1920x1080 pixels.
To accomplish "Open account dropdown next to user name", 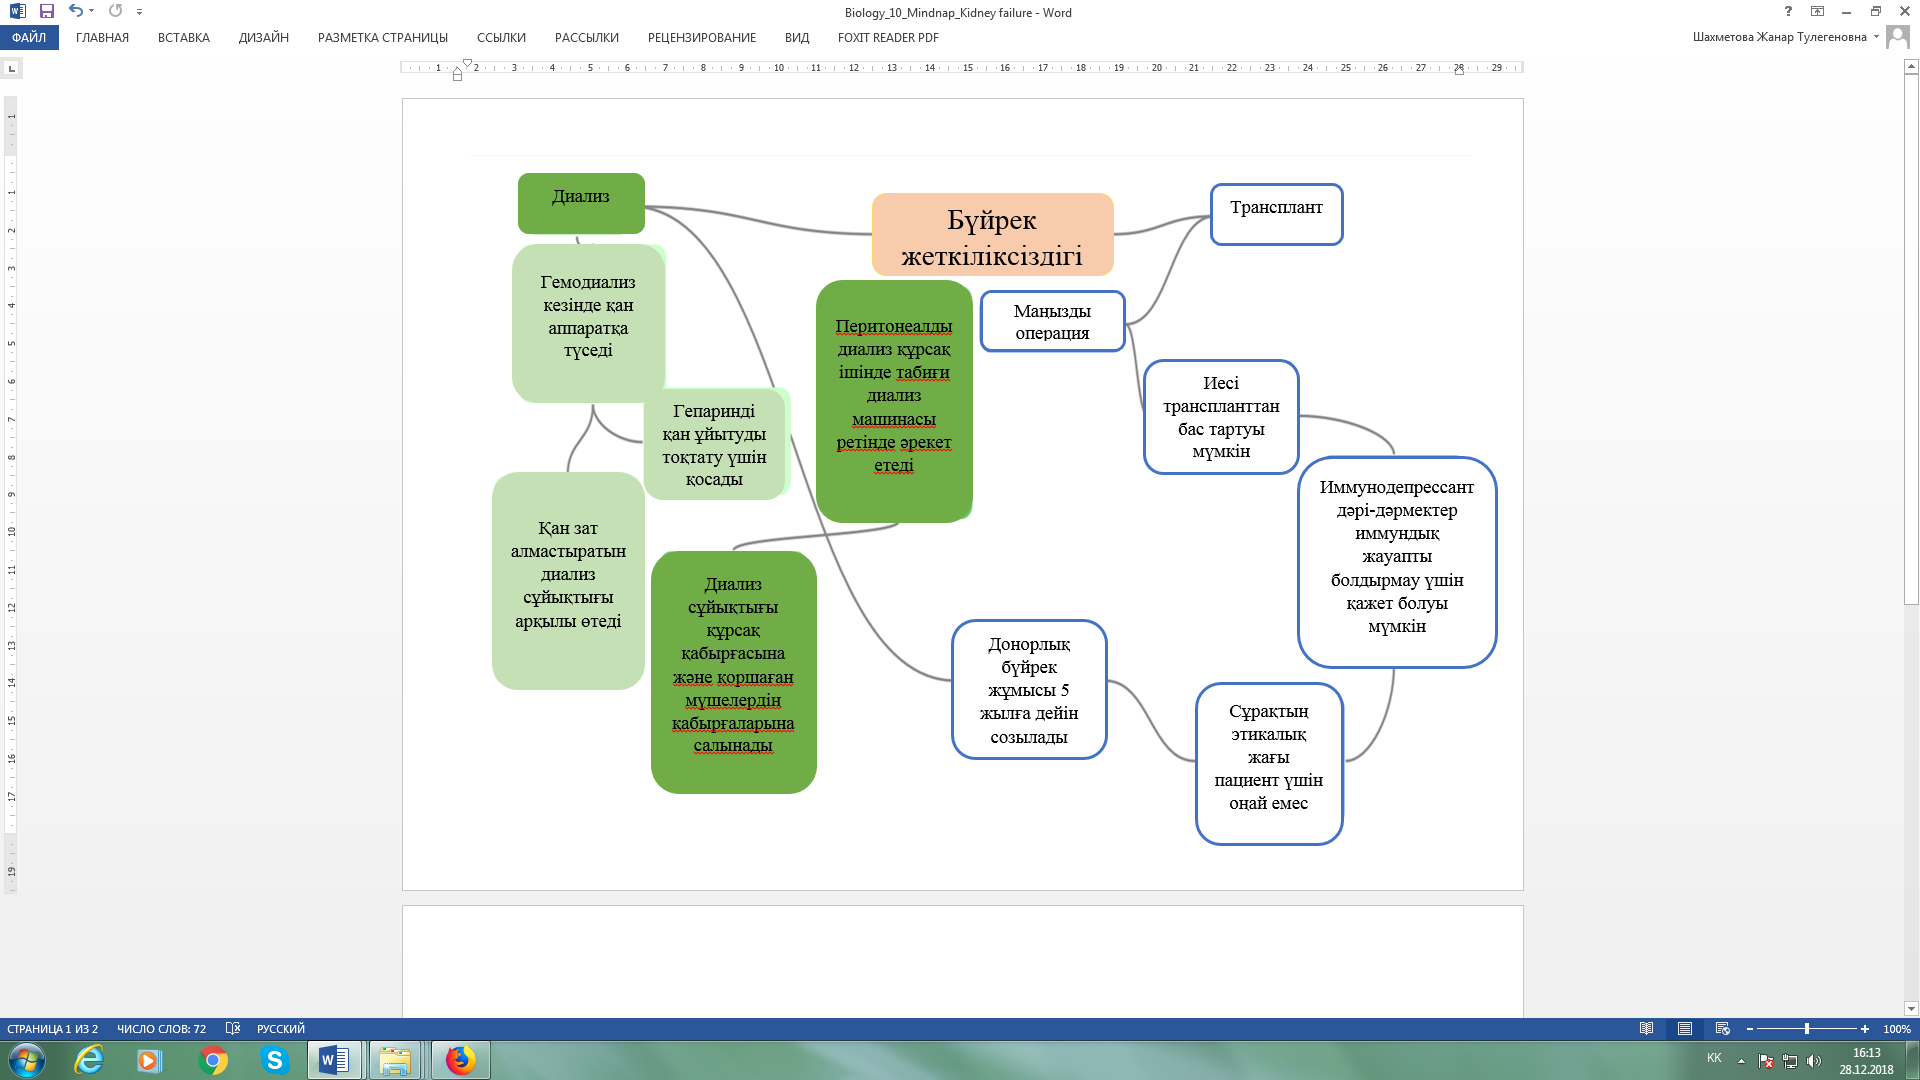I will 1876,37.
